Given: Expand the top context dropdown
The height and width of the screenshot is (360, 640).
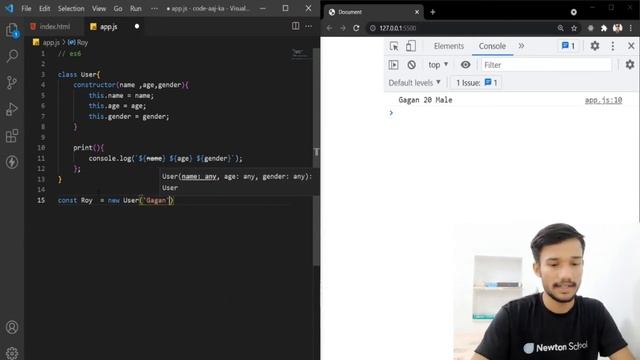Looking at the screenshot, I should pos(438,65).
